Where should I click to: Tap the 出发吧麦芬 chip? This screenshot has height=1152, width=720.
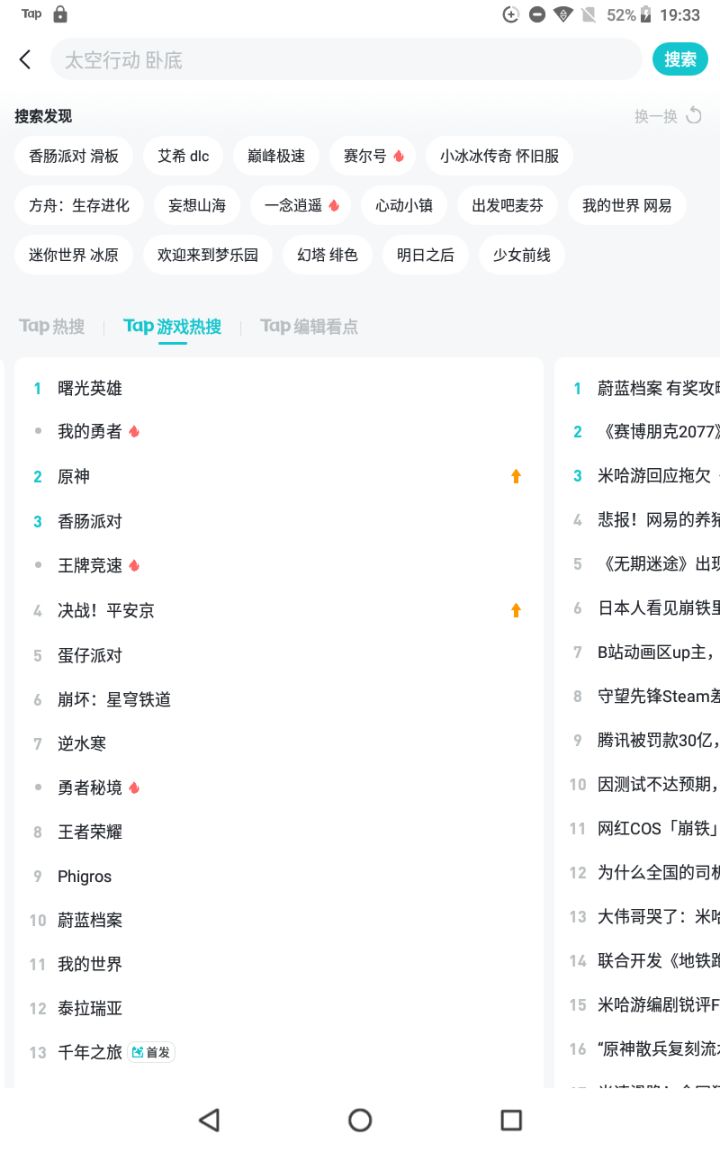pyautogui.click(x=508, y=206)
